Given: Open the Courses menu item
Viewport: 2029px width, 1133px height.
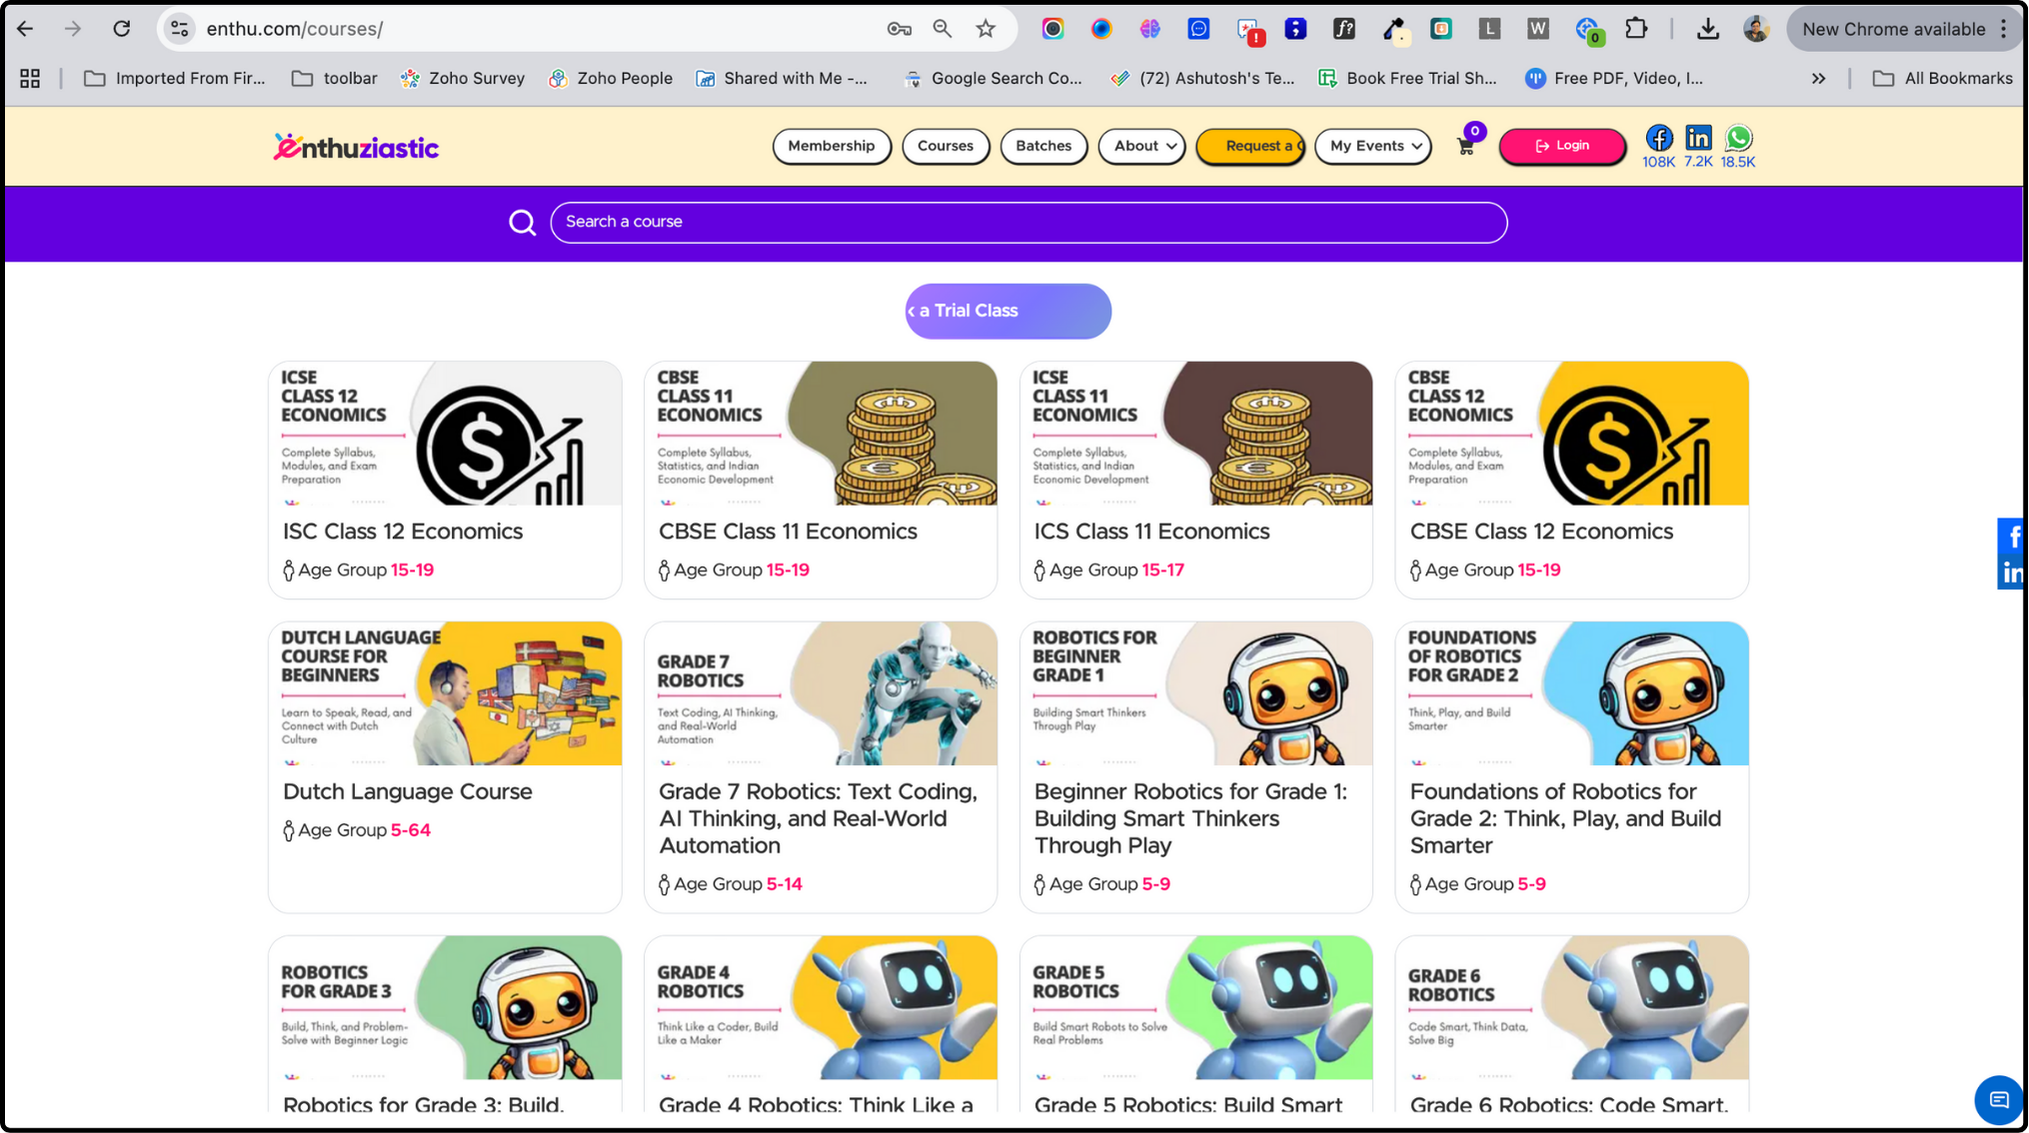Looking at the screenshot, I should (x=945, y=146).
